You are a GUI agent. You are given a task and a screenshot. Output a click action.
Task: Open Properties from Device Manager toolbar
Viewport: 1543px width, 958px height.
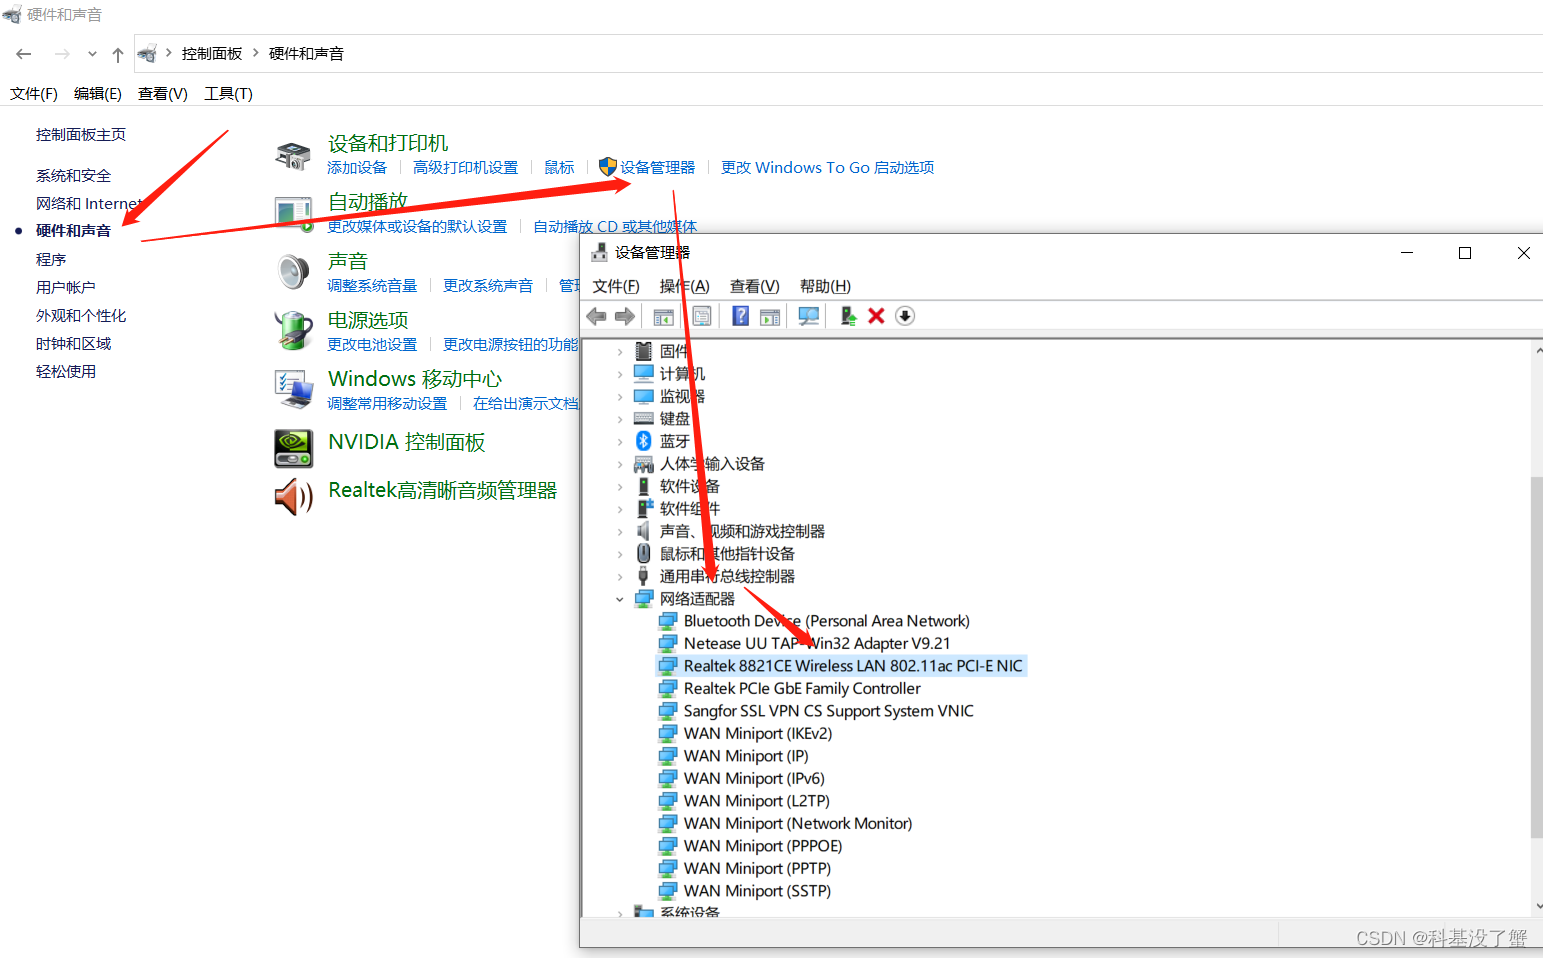tap(702, 316)
